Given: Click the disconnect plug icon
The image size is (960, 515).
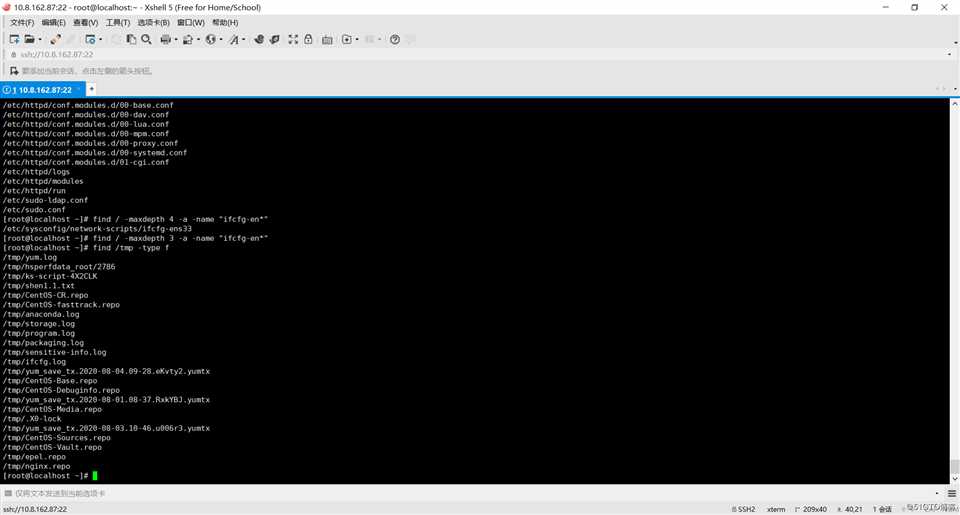Looking at the screenshot, I should tap(56, 39).
